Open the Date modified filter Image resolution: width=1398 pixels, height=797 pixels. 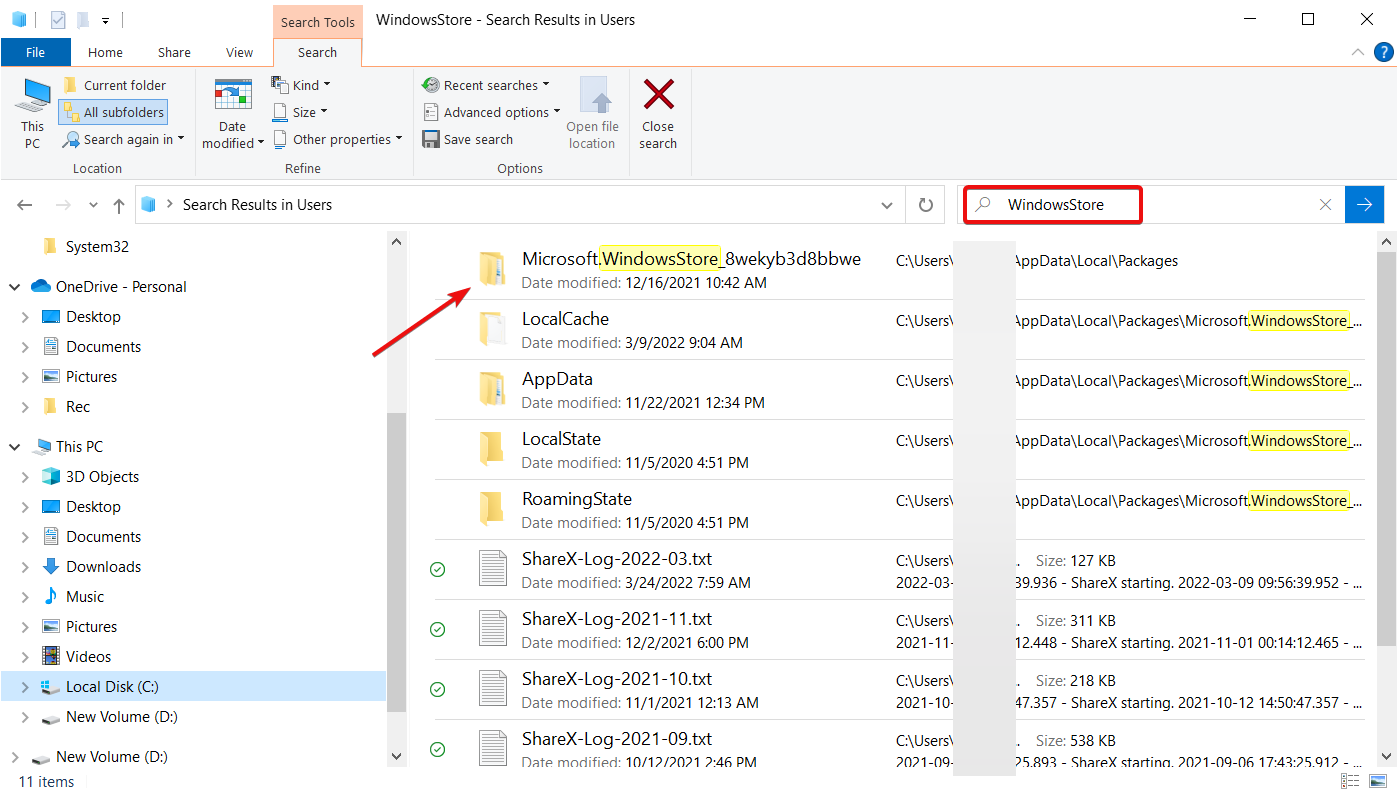click(233, 113)
